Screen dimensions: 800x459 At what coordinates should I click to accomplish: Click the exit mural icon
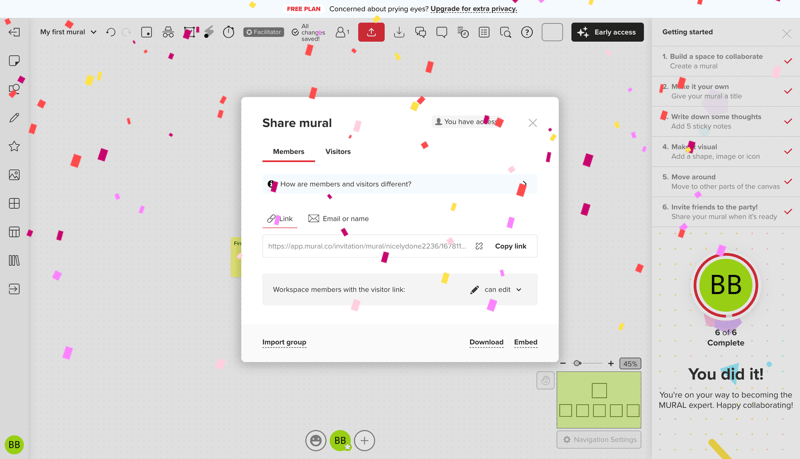pos(14,32)
